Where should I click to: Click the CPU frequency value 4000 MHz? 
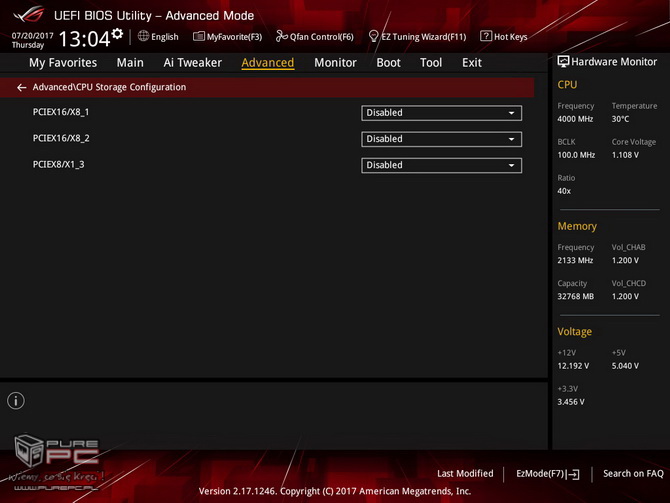coord(575,119)
